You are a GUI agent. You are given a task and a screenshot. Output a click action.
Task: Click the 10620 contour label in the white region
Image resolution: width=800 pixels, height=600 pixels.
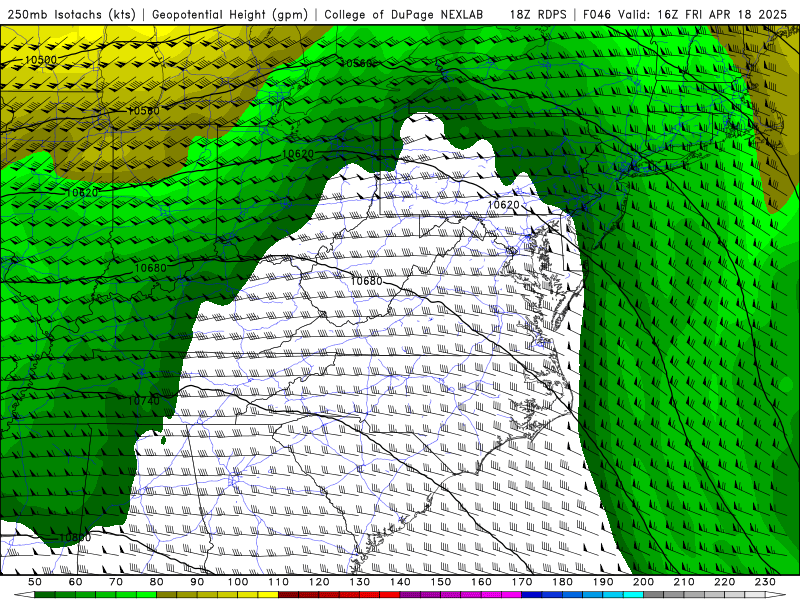point(503,205)
